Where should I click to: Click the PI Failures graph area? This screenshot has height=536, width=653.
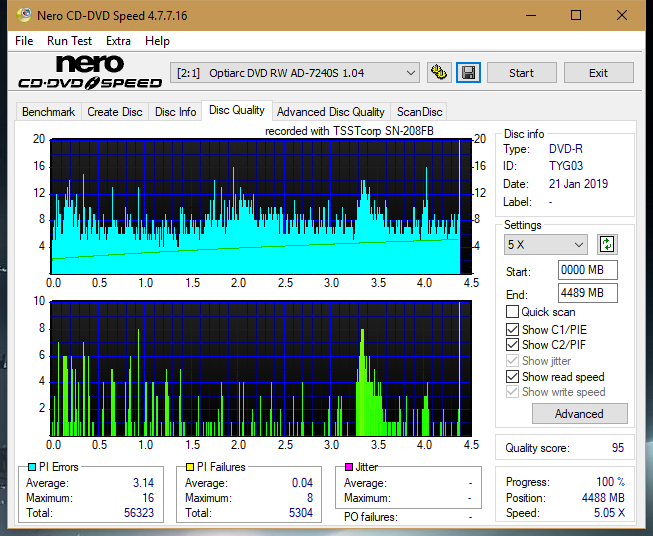point(261,368)
